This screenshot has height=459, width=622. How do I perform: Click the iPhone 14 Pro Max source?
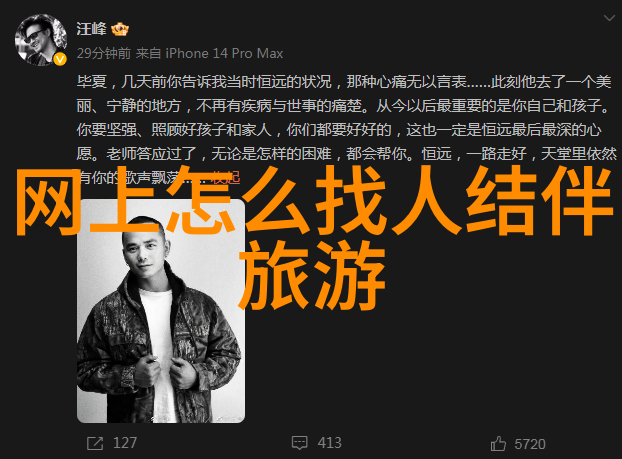[224, 53]
